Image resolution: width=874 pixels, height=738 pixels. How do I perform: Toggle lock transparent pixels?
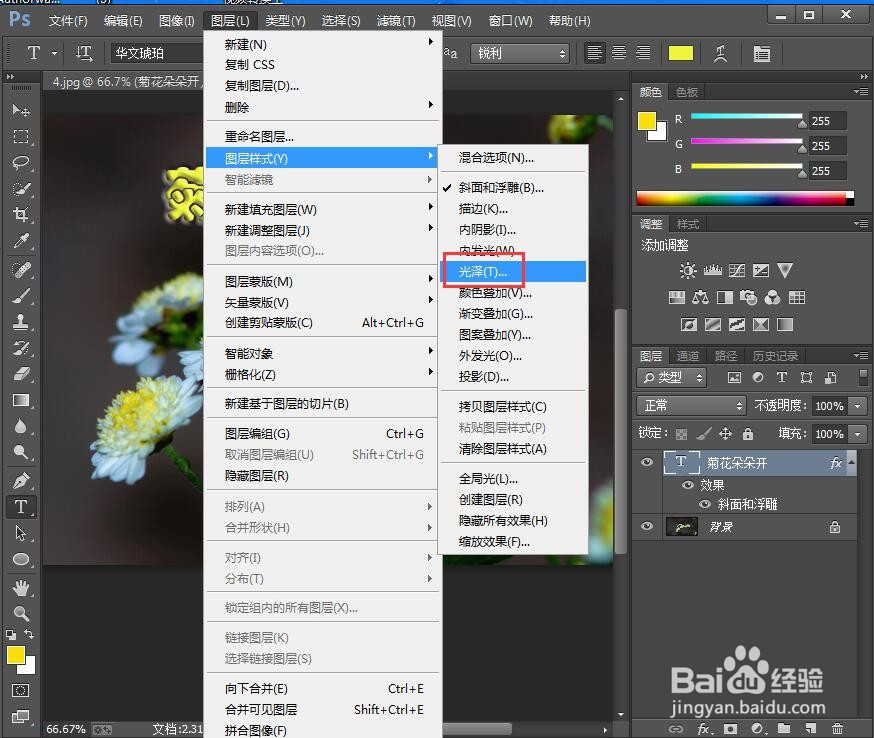[681, 434]
